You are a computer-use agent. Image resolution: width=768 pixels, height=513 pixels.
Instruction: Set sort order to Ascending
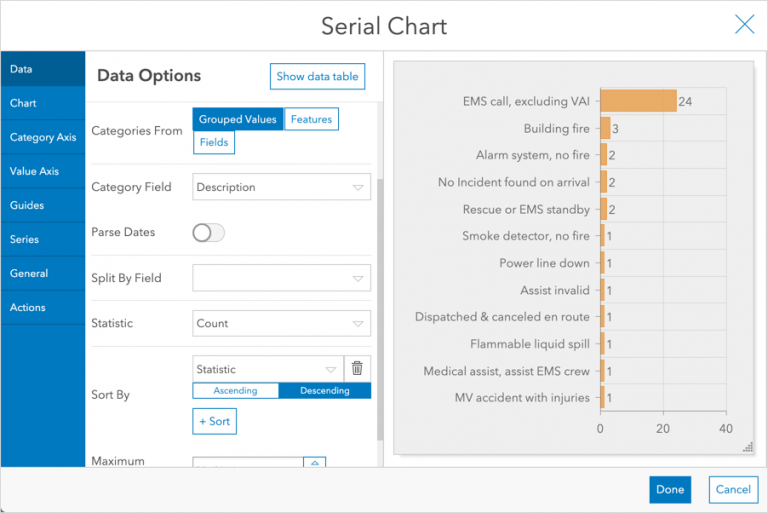[235, 391]
